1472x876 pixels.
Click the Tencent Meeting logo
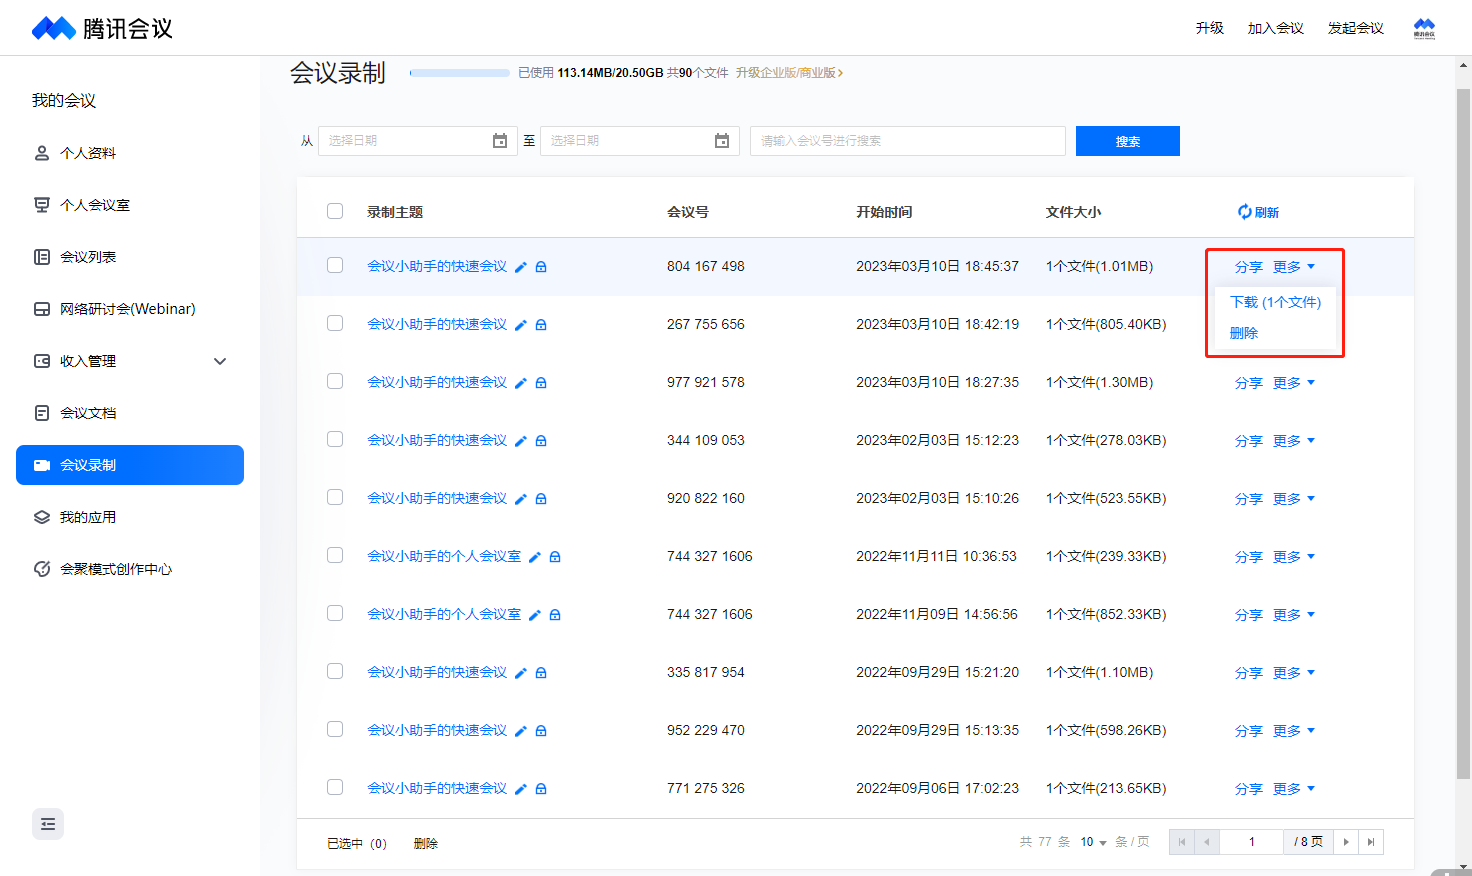[x=102, y=28]
